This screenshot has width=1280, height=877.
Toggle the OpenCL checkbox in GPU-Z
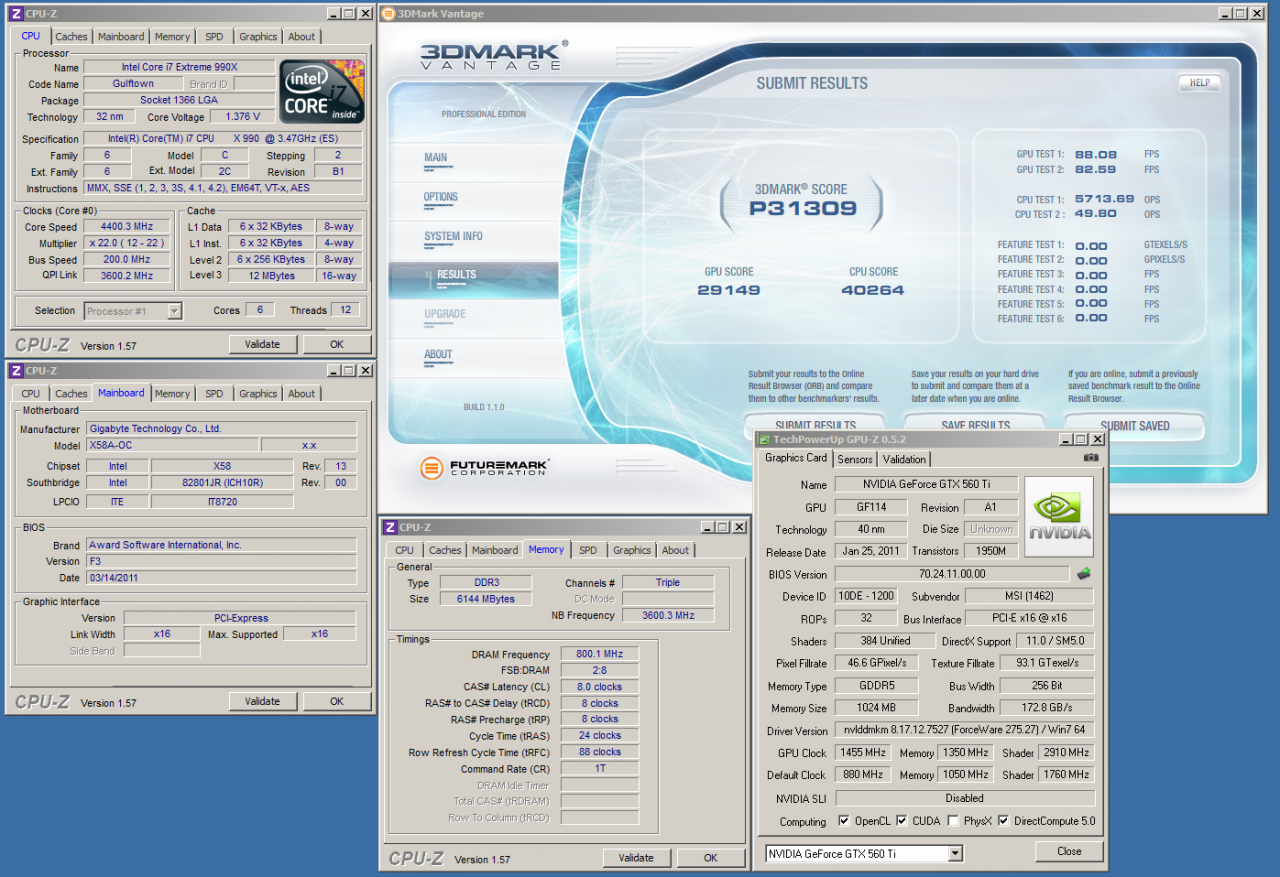[x=844, y=821]
